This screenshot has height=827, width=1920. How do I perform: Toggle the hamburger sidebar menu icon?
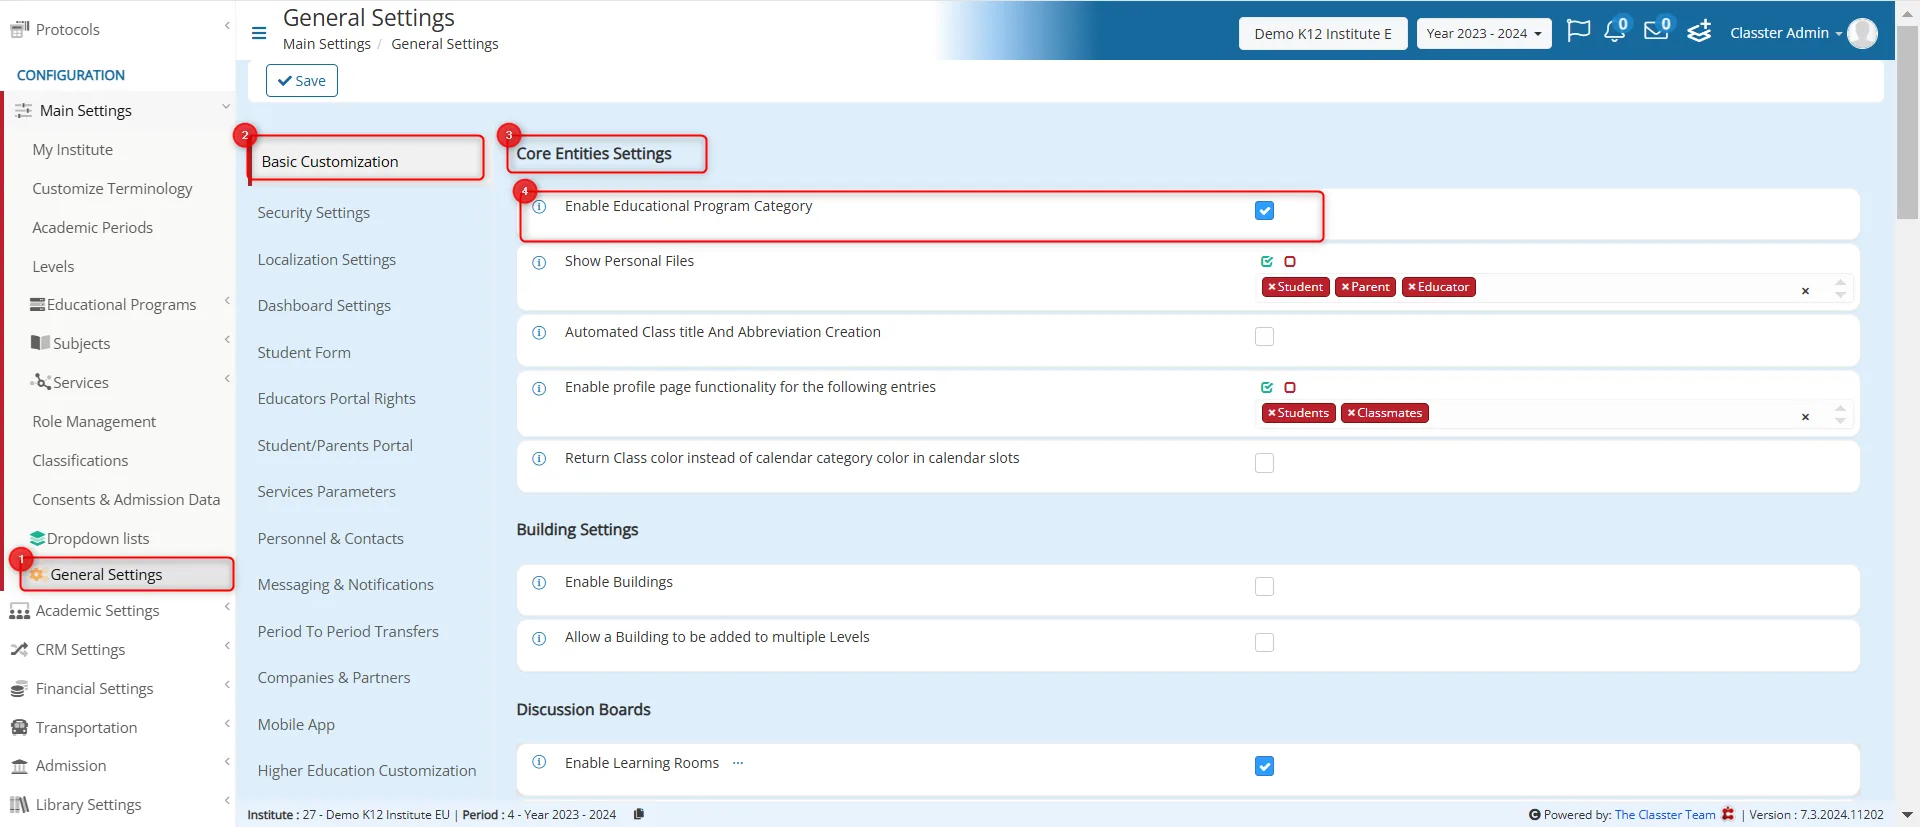pos(259,33)
